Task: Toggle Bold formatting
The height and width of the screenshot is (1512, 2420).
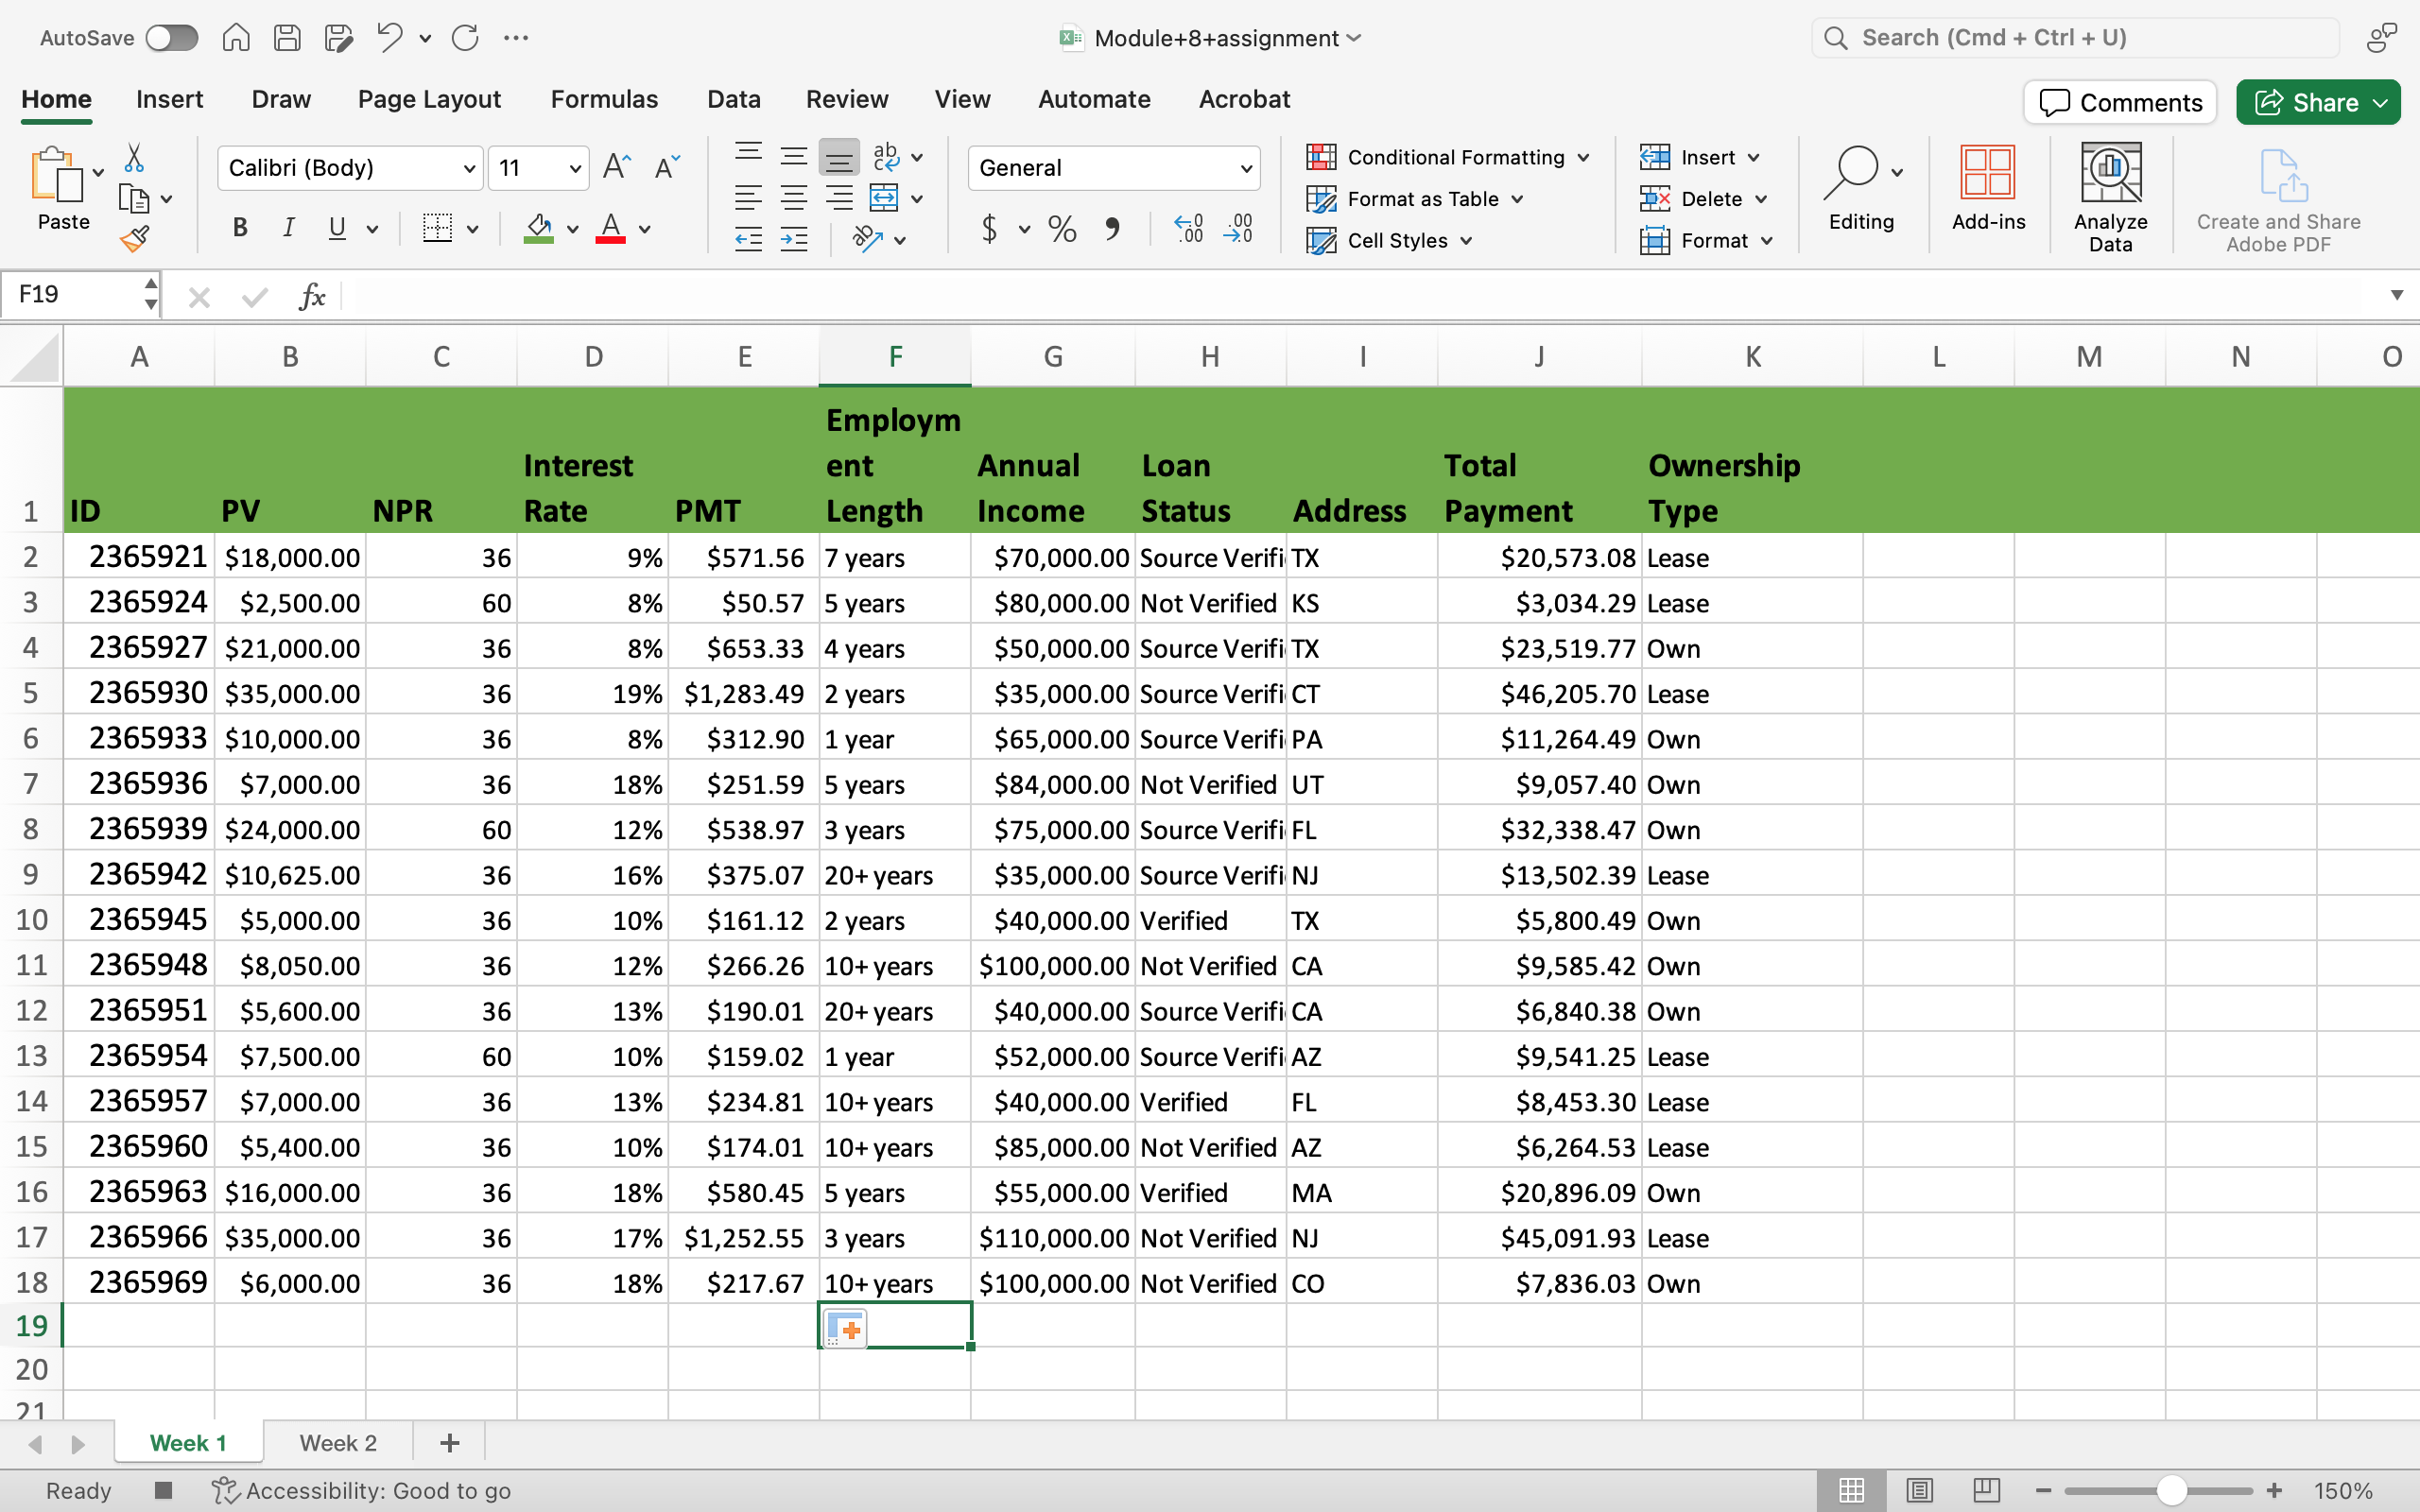Action: click(240, 228)
